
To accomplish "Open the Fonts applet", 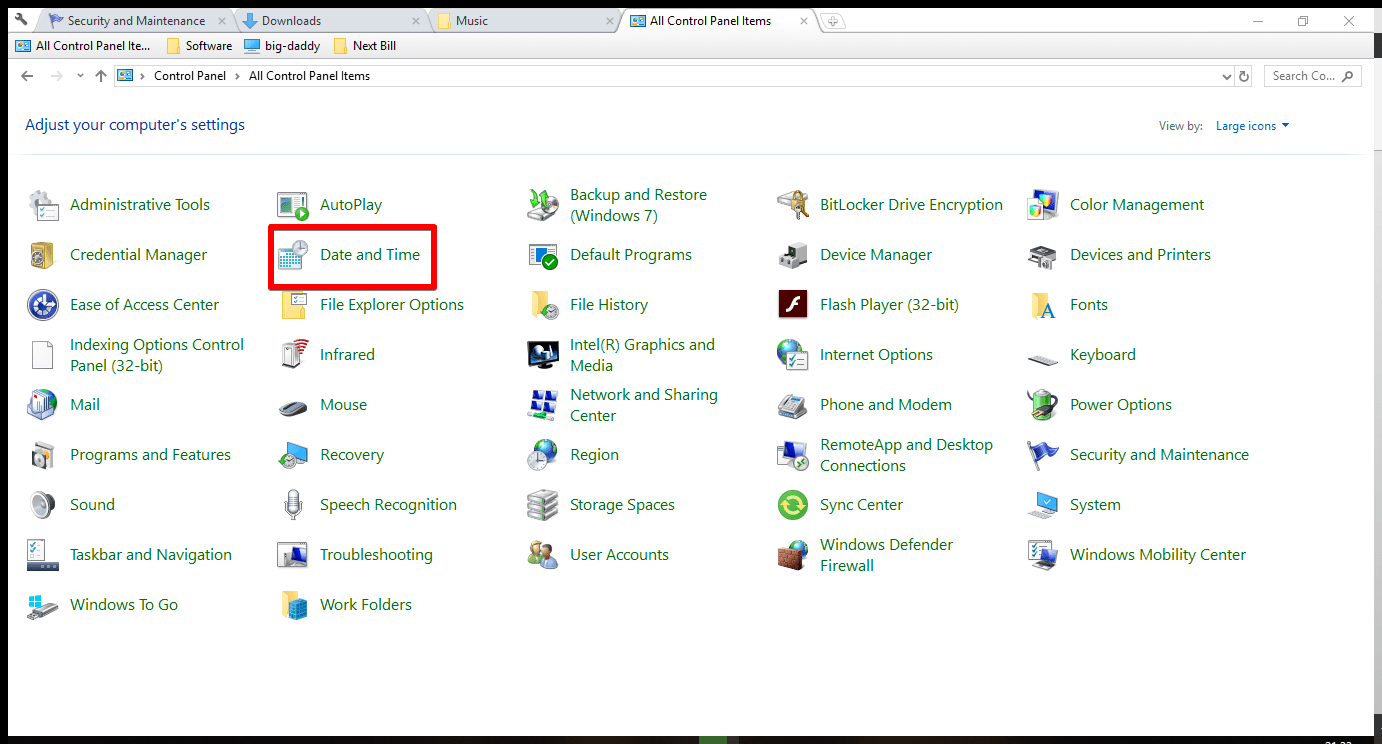I will click(1089, 305).
